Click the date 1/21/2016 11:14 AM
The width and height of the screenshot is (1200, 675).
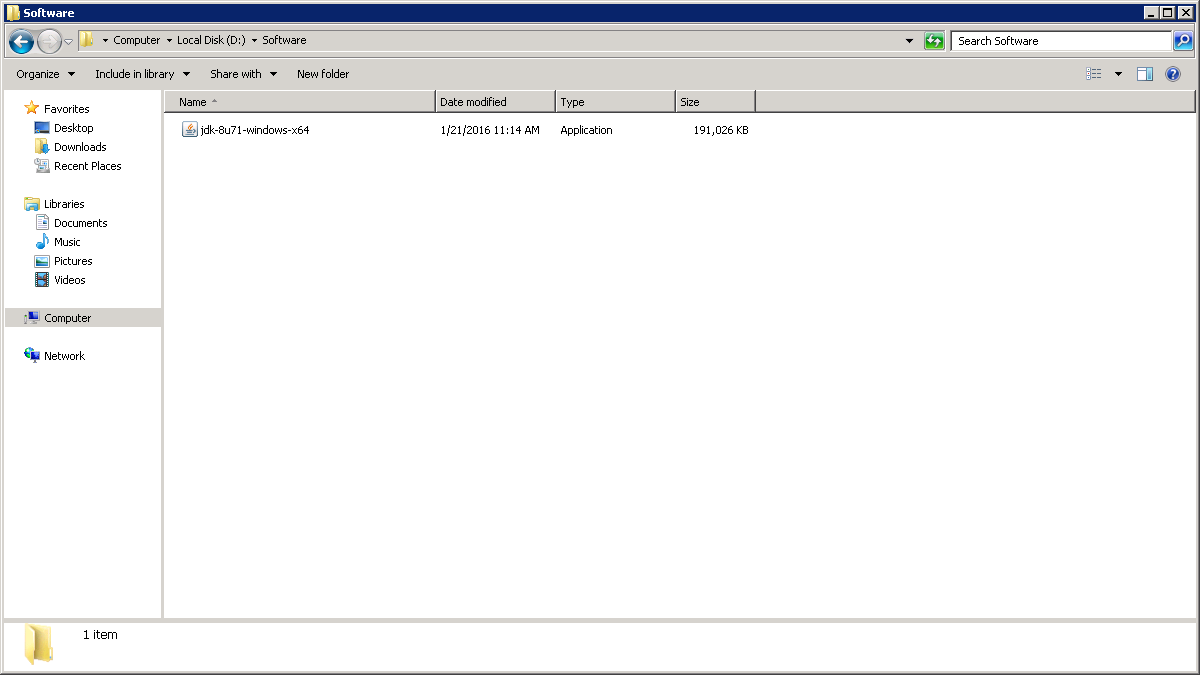[x=490, y=130]
